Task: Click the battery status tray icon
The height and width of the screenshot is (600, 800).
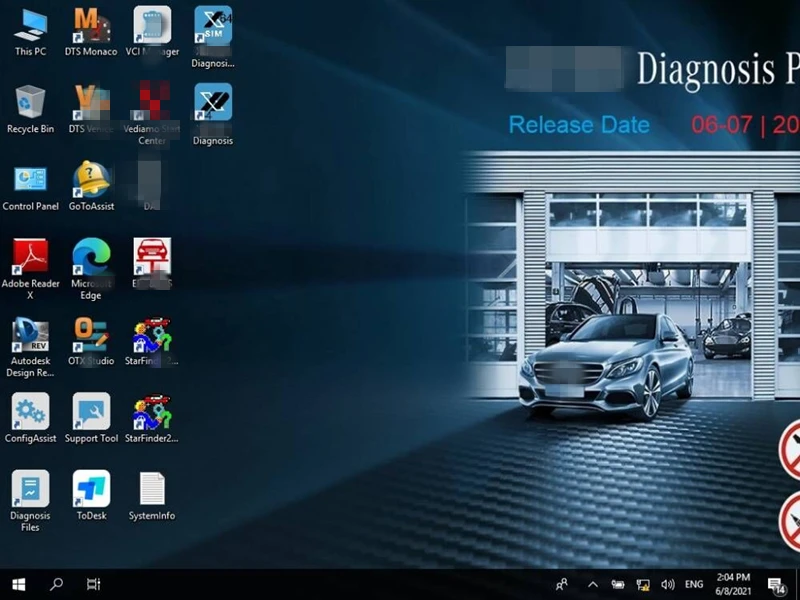Action: 617,584
